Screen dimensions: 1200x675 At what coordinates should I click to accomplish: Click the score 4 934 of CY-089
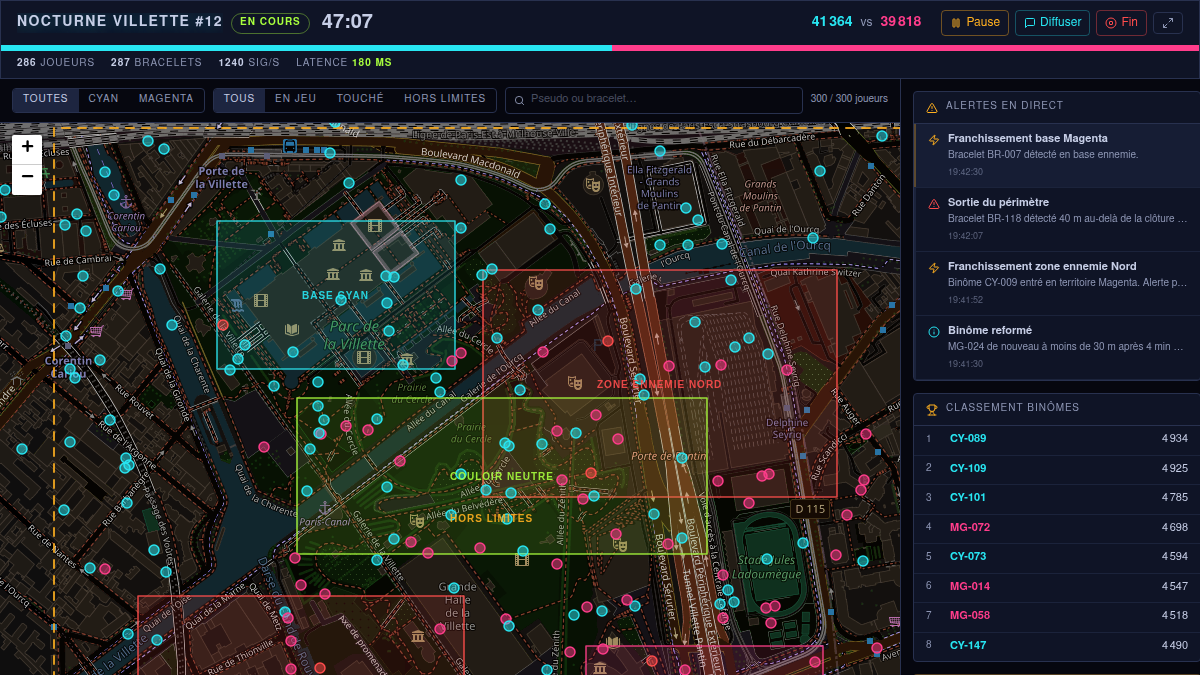pos(1175,439)
